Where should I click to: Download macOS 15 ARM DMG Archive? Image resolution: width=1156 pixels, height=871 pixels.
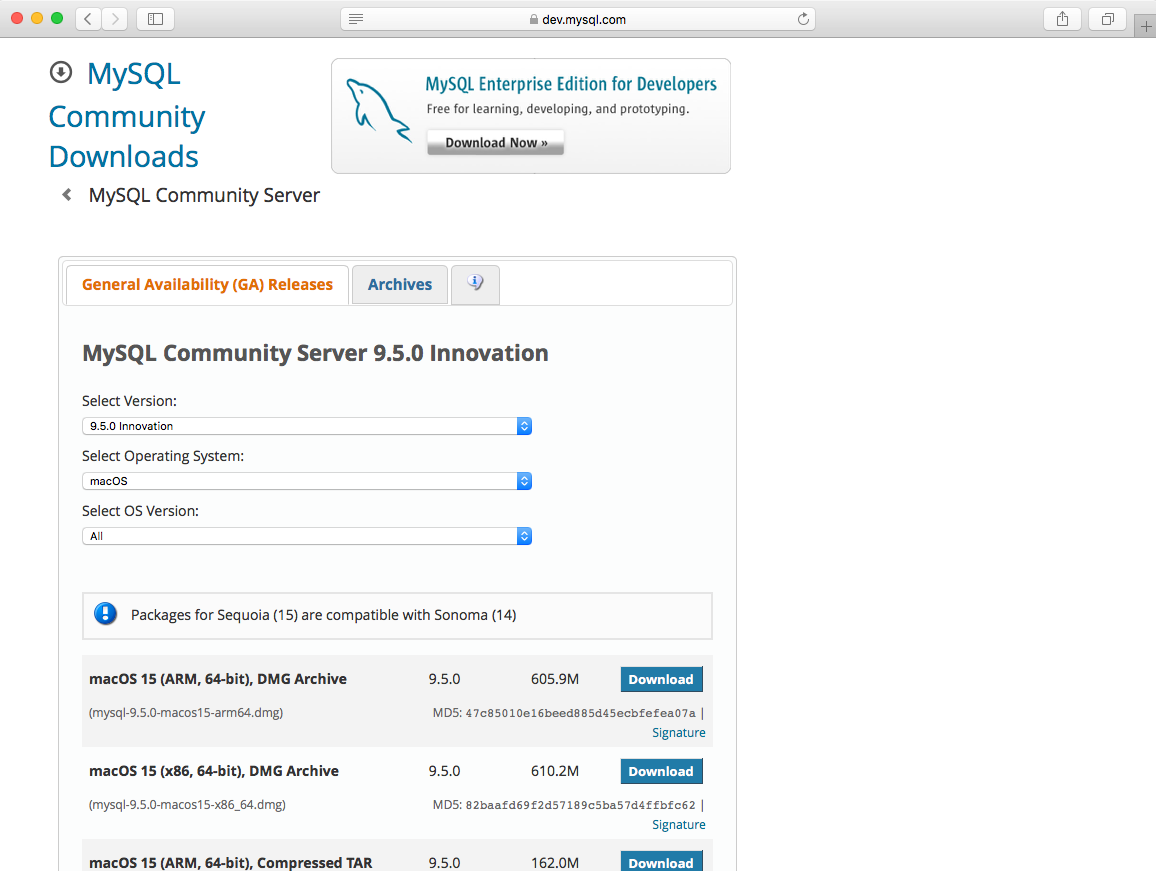pos(661,680)
